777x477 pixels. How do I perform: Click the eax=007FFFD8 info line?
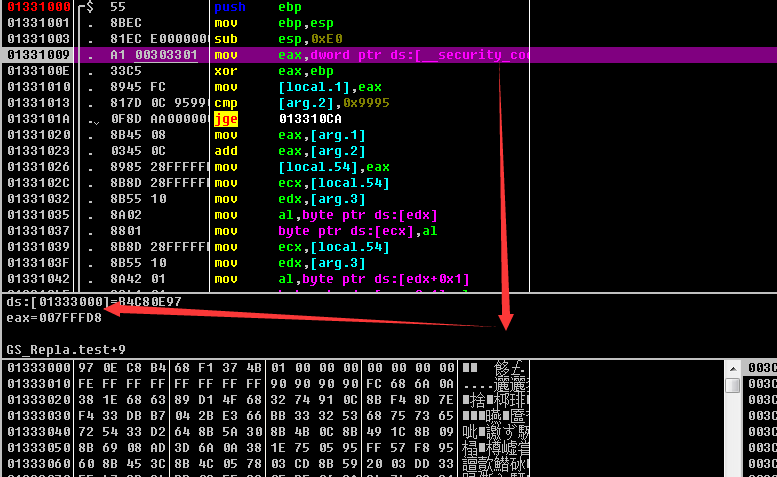(54, 317)
